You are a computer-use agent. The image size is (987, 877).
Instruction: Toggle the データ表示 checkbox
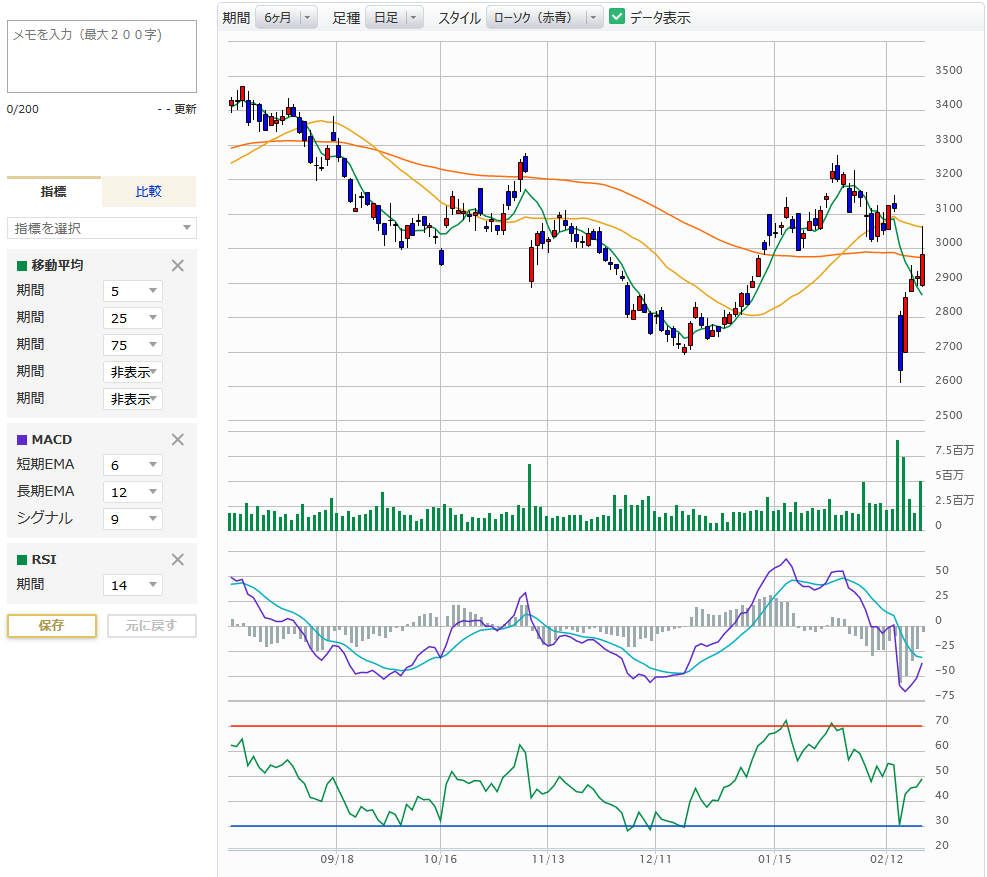point(617,17)
